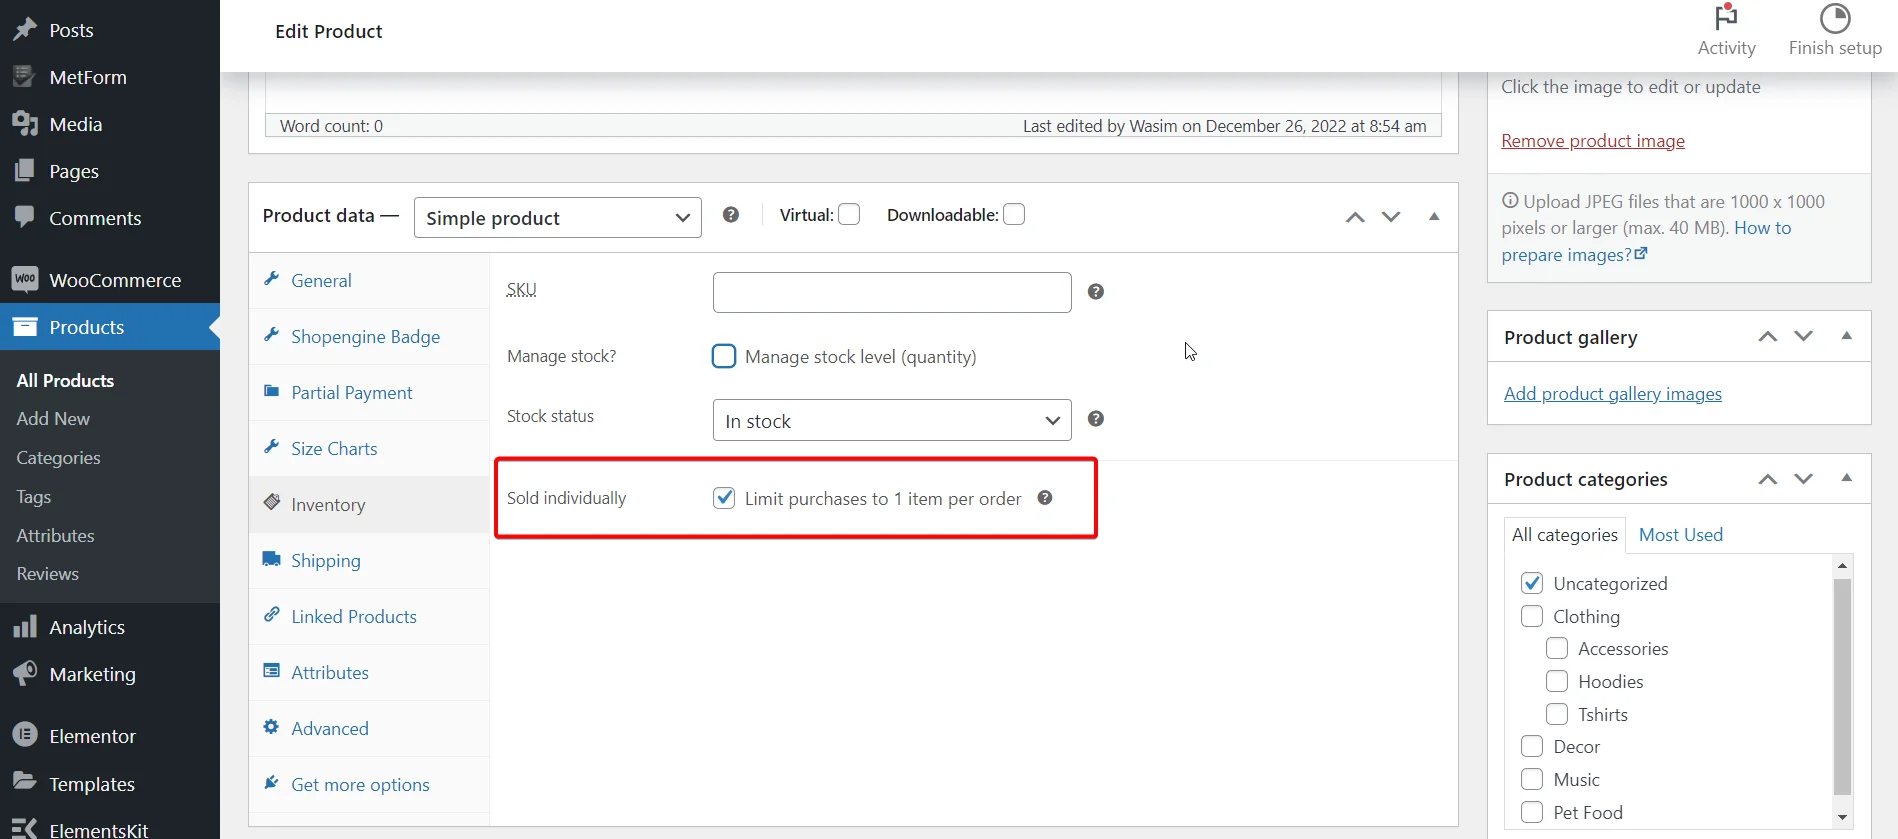
Task: Open the Attributes product data tab
Action: point(369,673)
